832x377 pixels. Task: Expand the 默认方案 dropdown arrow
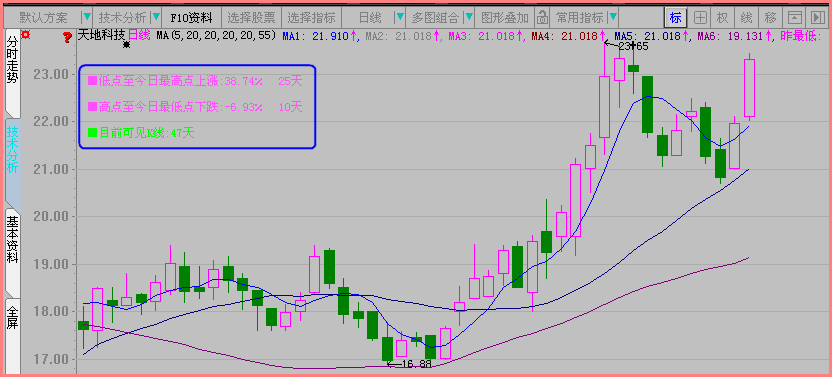[88, 18]
